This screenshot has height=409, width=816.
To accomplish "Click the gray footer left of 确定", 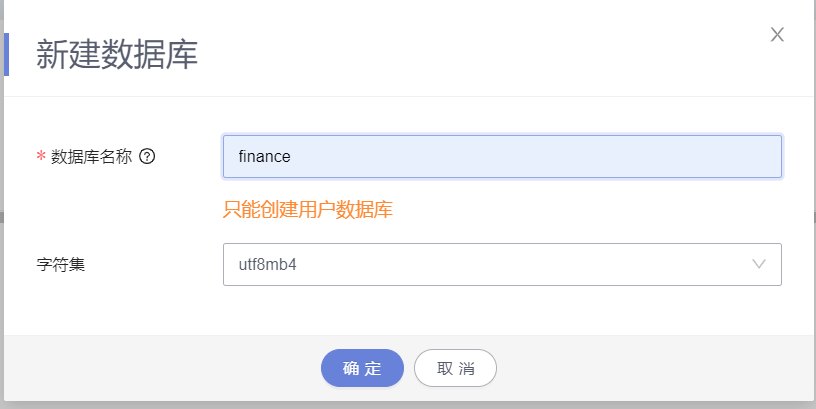I will 160,368.
